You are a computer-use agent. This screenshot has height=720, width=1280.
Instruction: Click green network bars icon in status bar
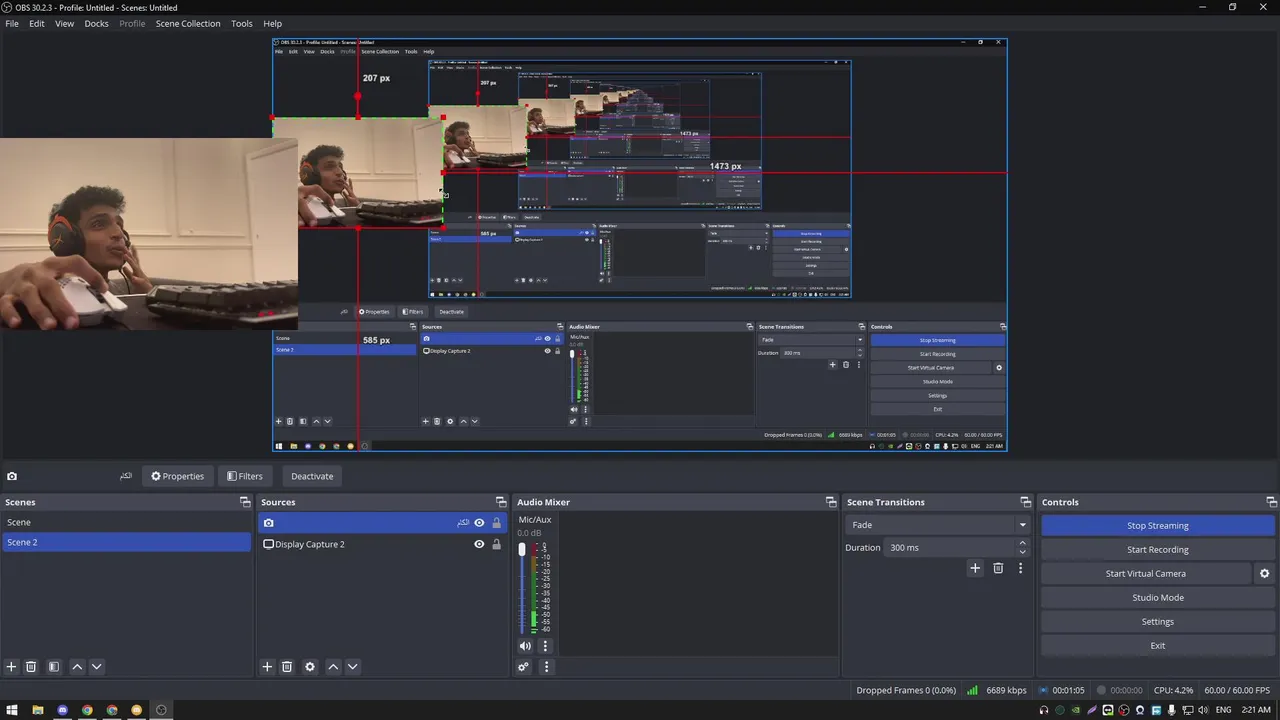[x=972, y=690]
